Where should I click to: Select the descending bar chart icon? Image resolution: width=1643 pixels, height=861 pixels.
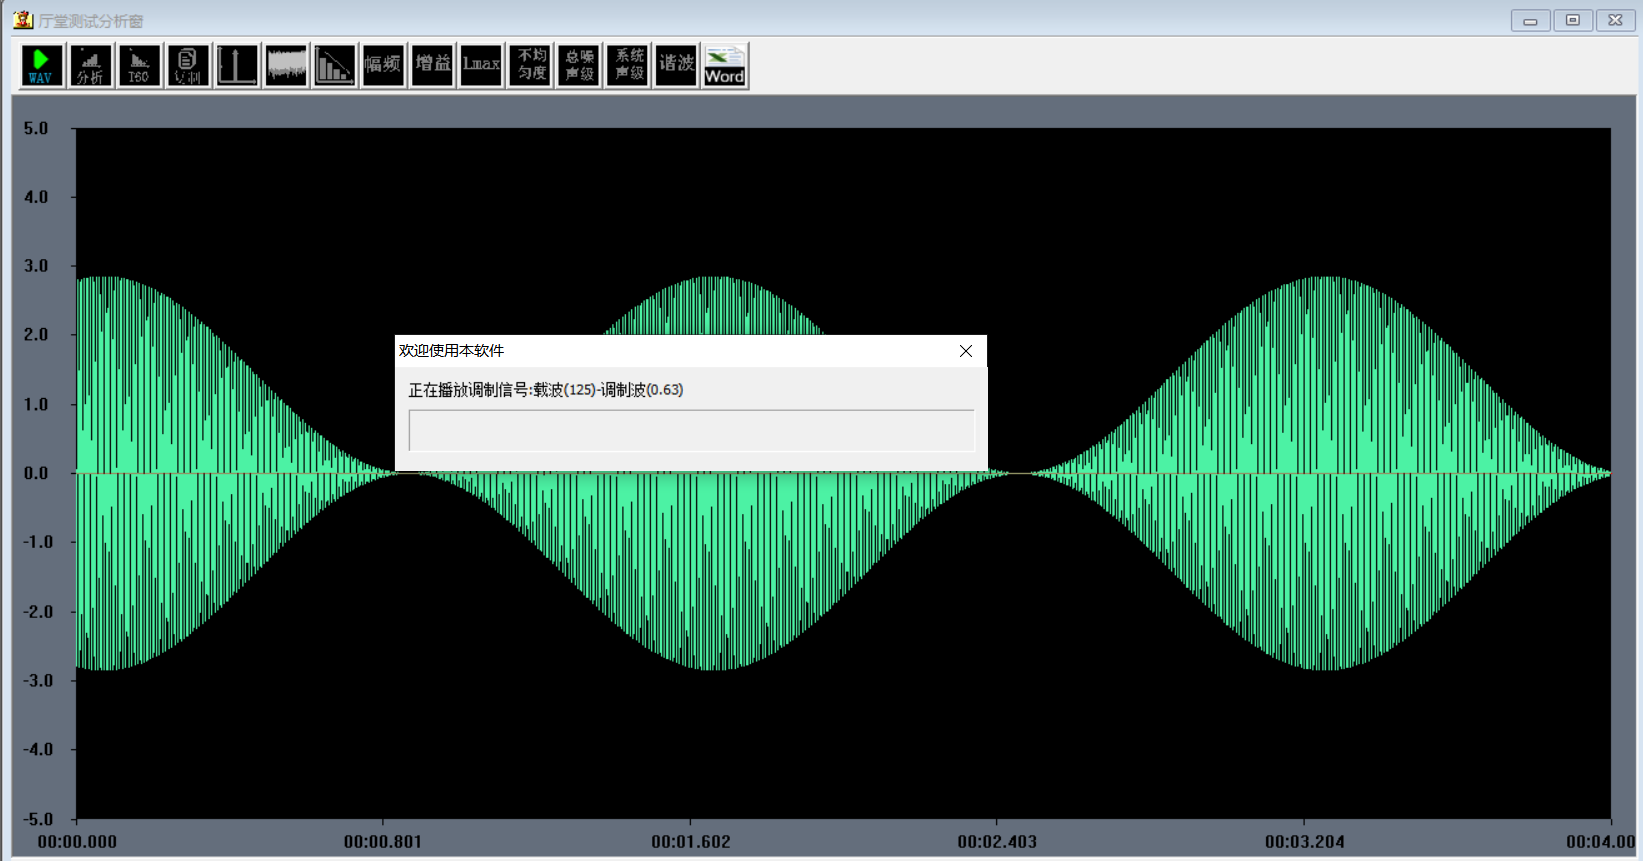335,66
